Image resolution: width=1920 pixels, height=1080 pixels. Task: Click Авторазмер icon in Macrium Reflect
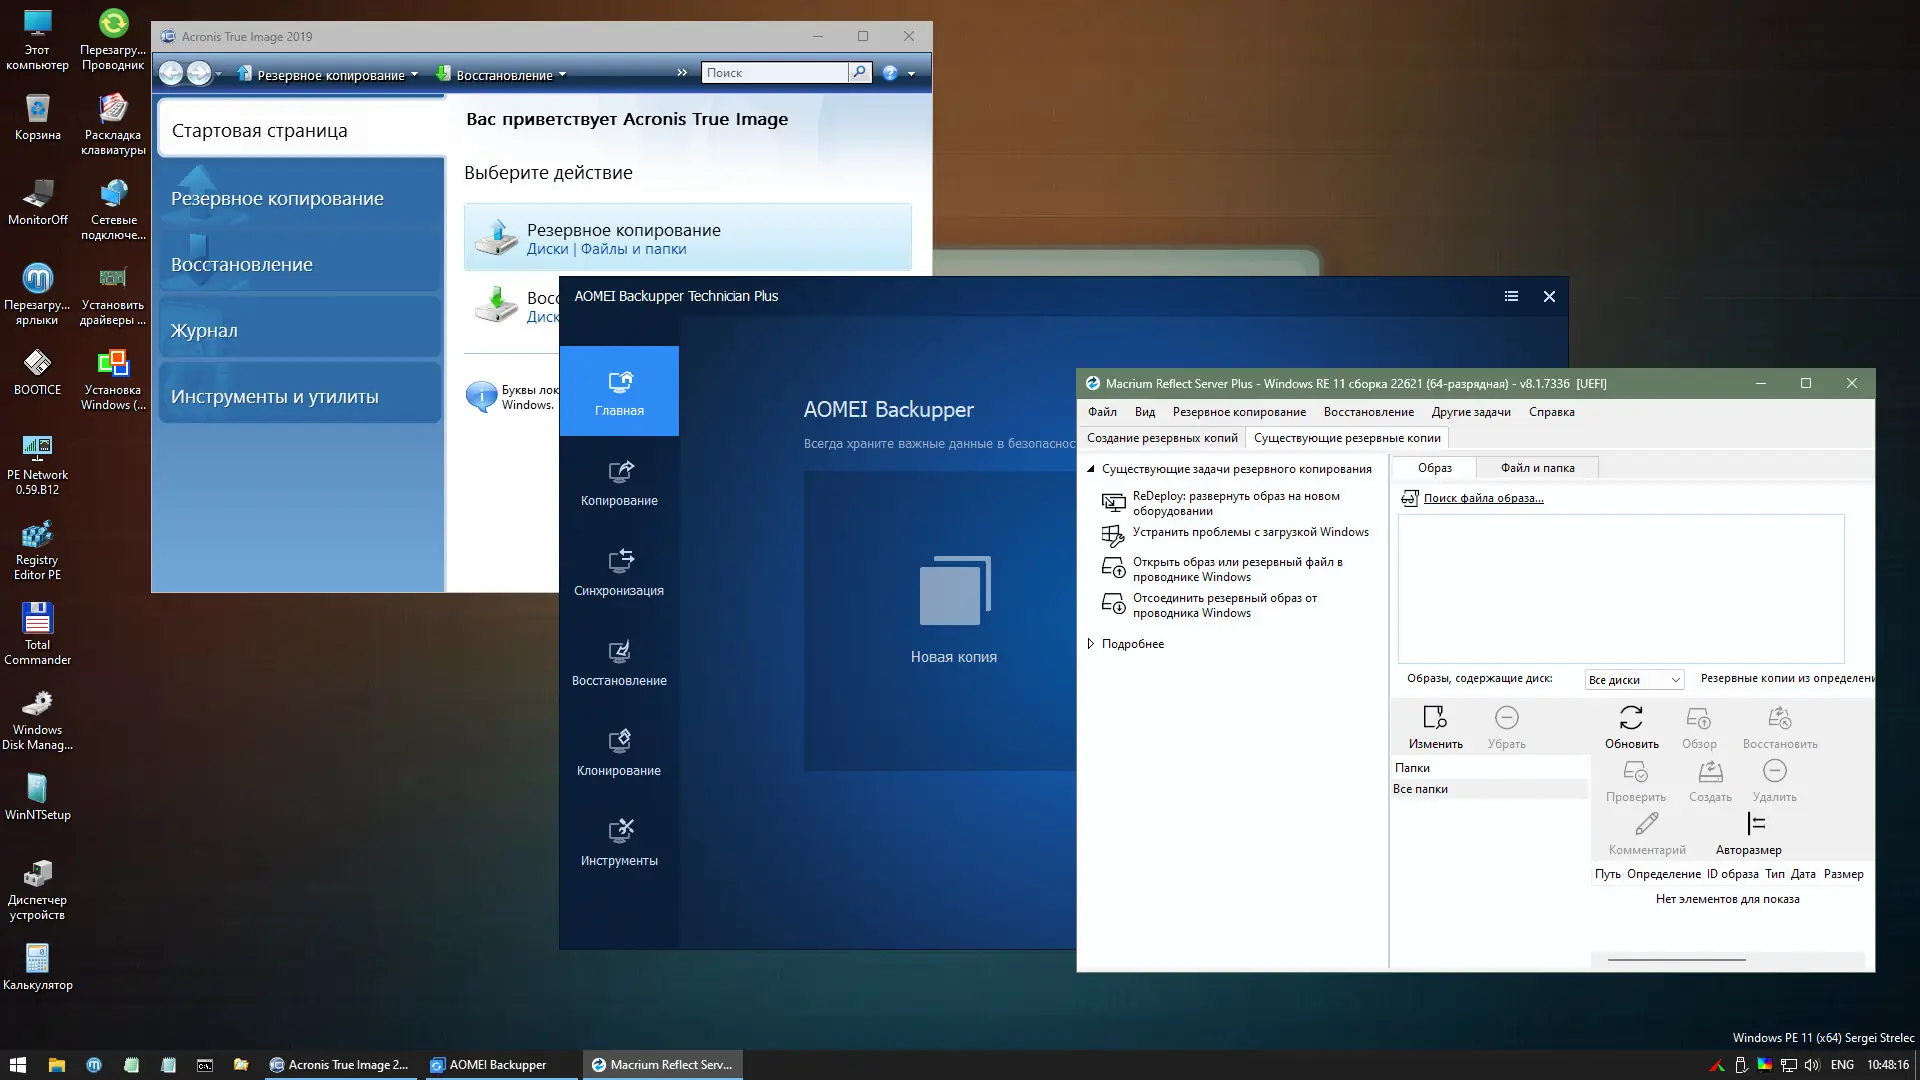click(1756, 824)
